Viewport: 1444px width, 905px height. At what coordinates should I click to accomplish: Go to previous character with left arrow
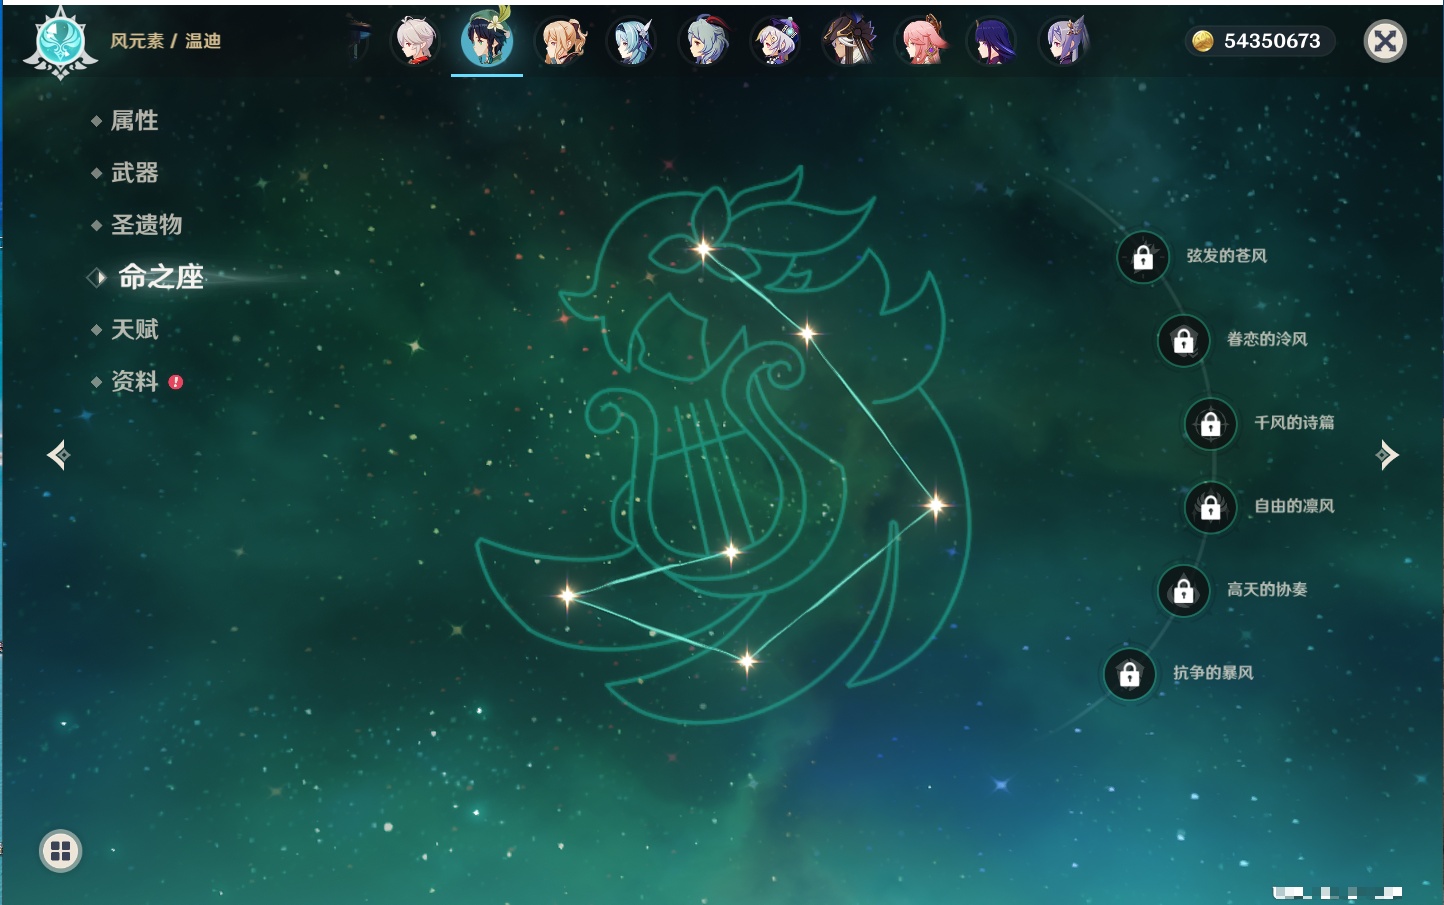point(58,455)
